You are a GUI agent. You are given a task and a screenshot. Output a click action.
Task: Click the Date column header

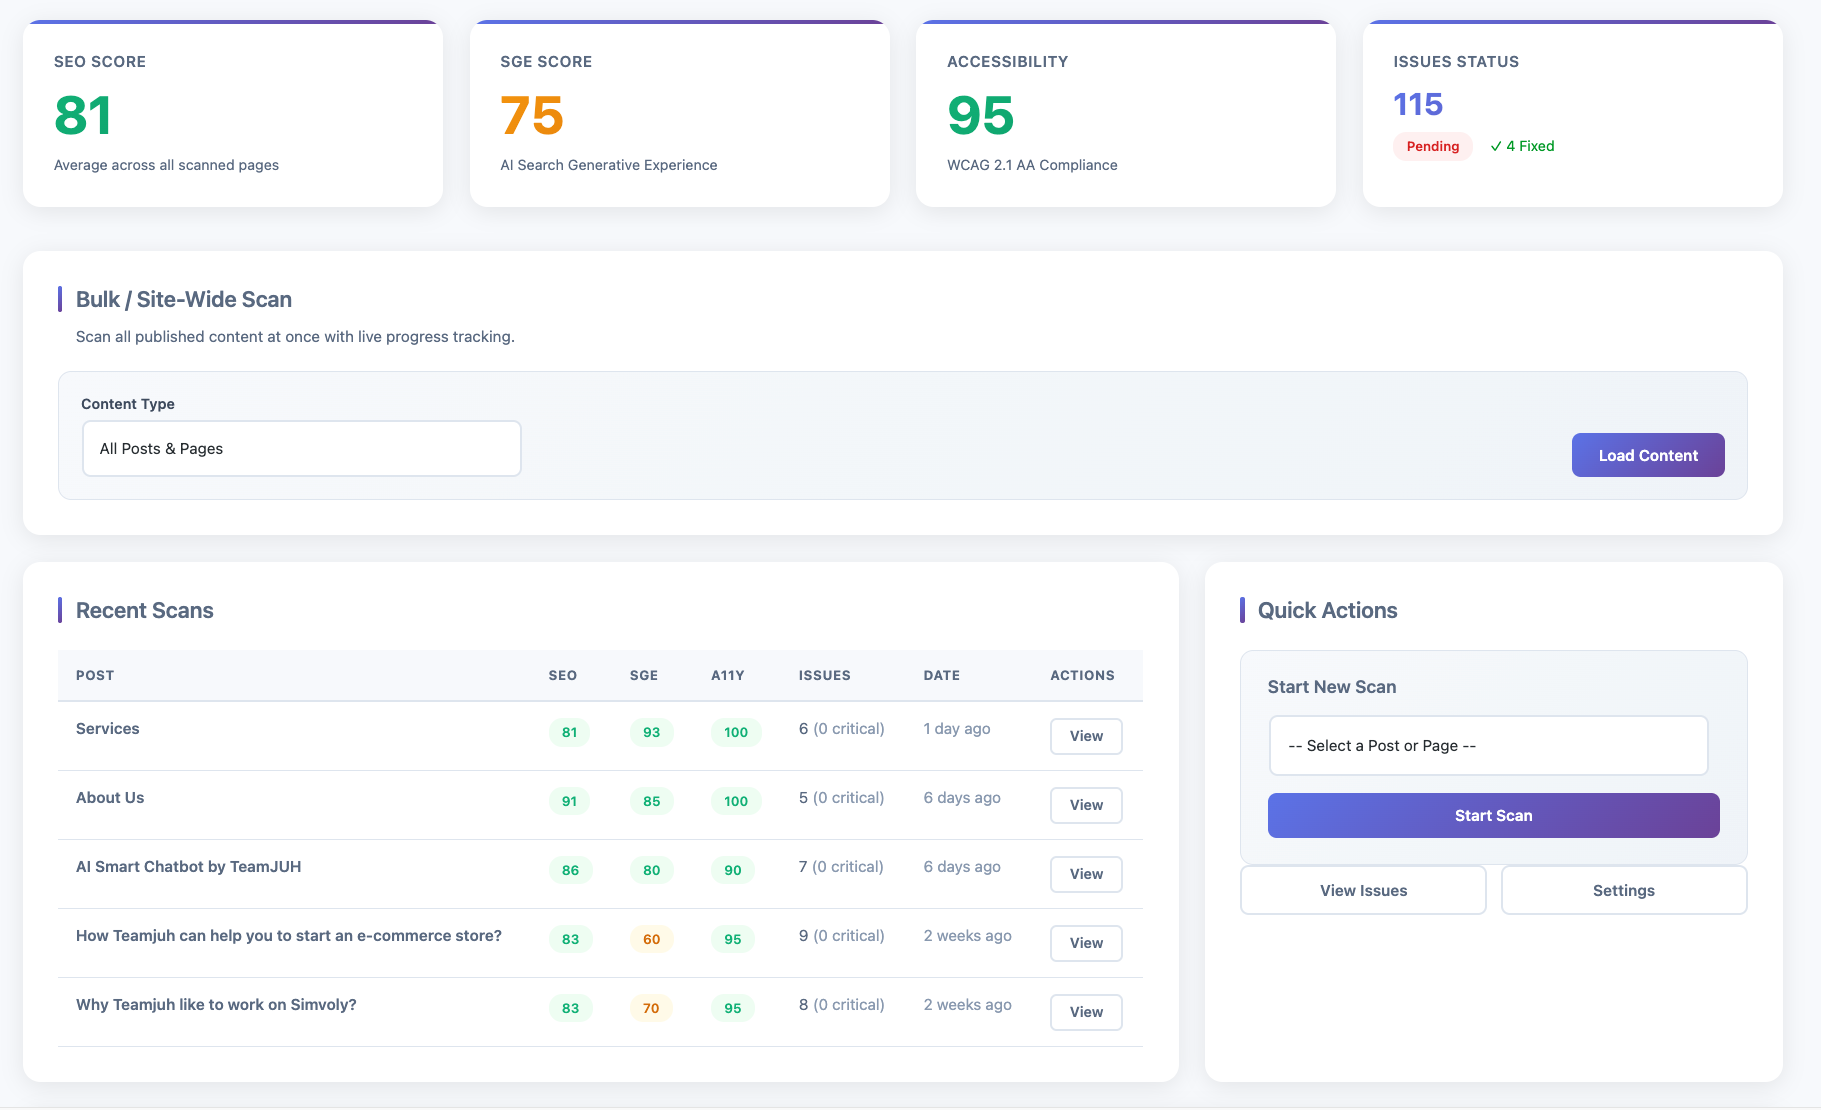[x=941, y=676]
